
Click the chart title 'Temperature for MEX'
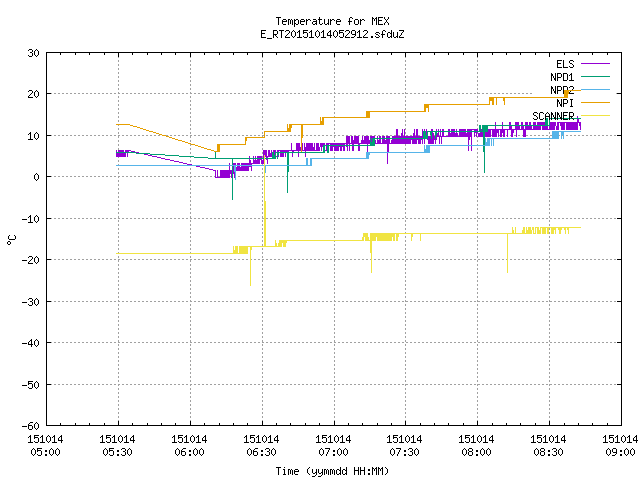(x=332, y=21)
